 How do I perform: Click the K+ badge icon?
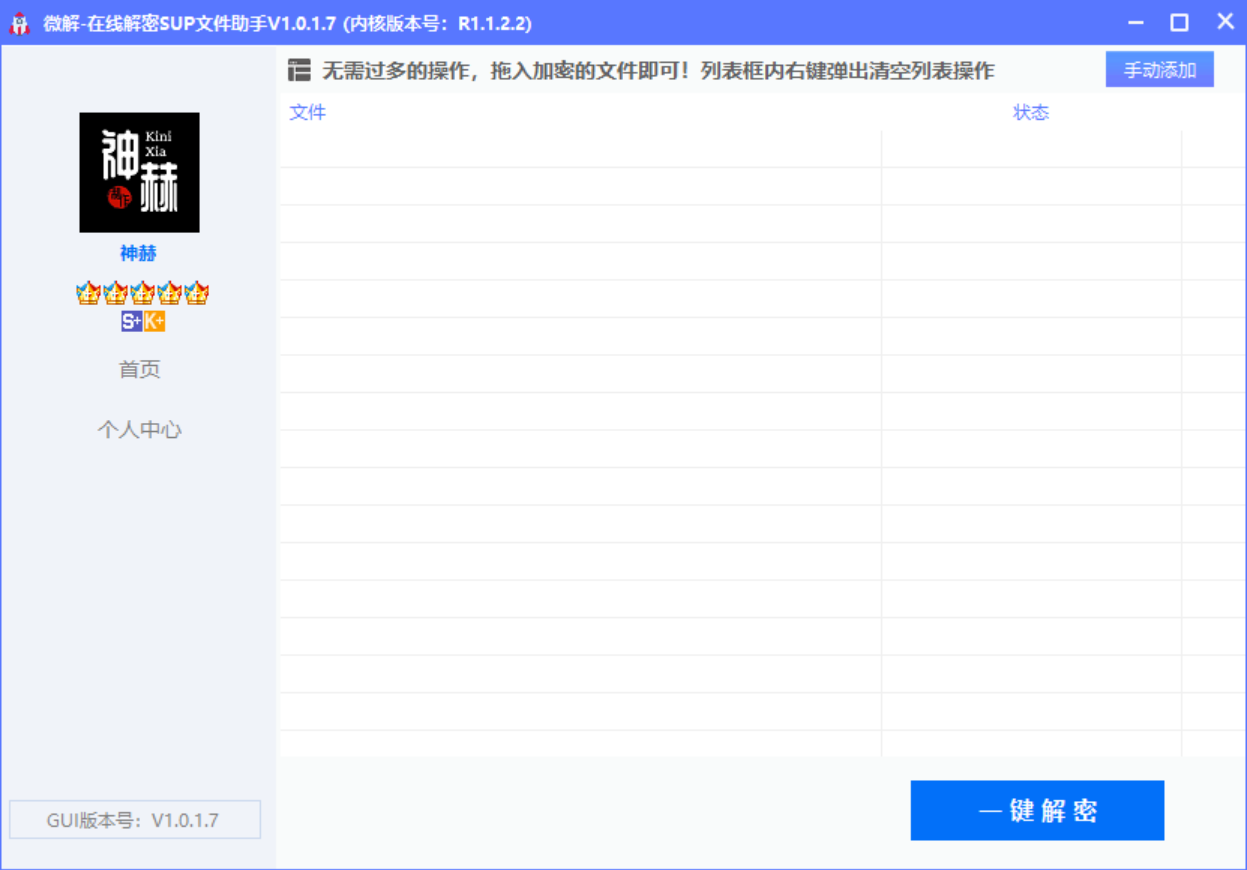coord(154,321)
